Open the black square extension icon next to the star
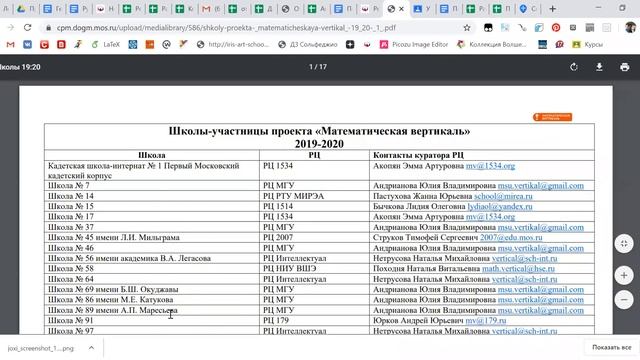 click(x=488, y=28)
